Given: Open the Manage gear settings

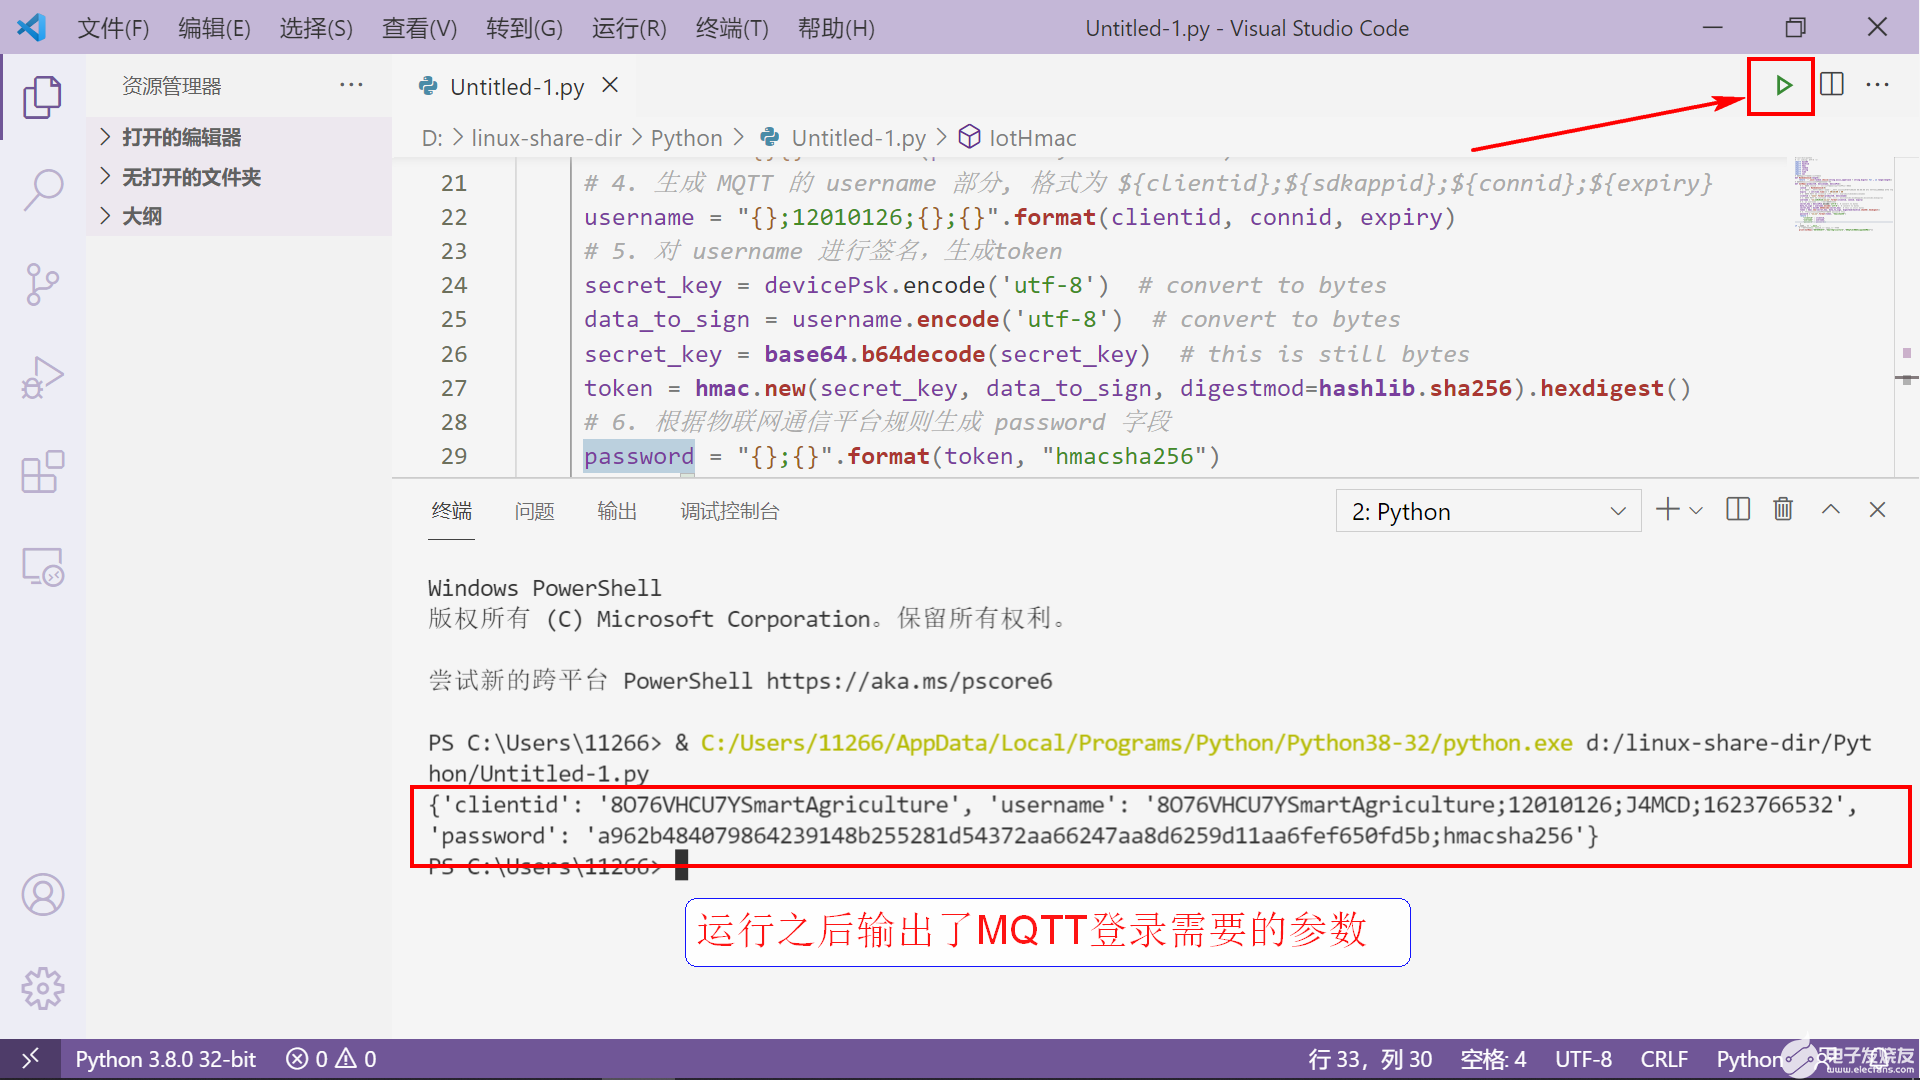Looking at the screenshot, I should (43, 988).
